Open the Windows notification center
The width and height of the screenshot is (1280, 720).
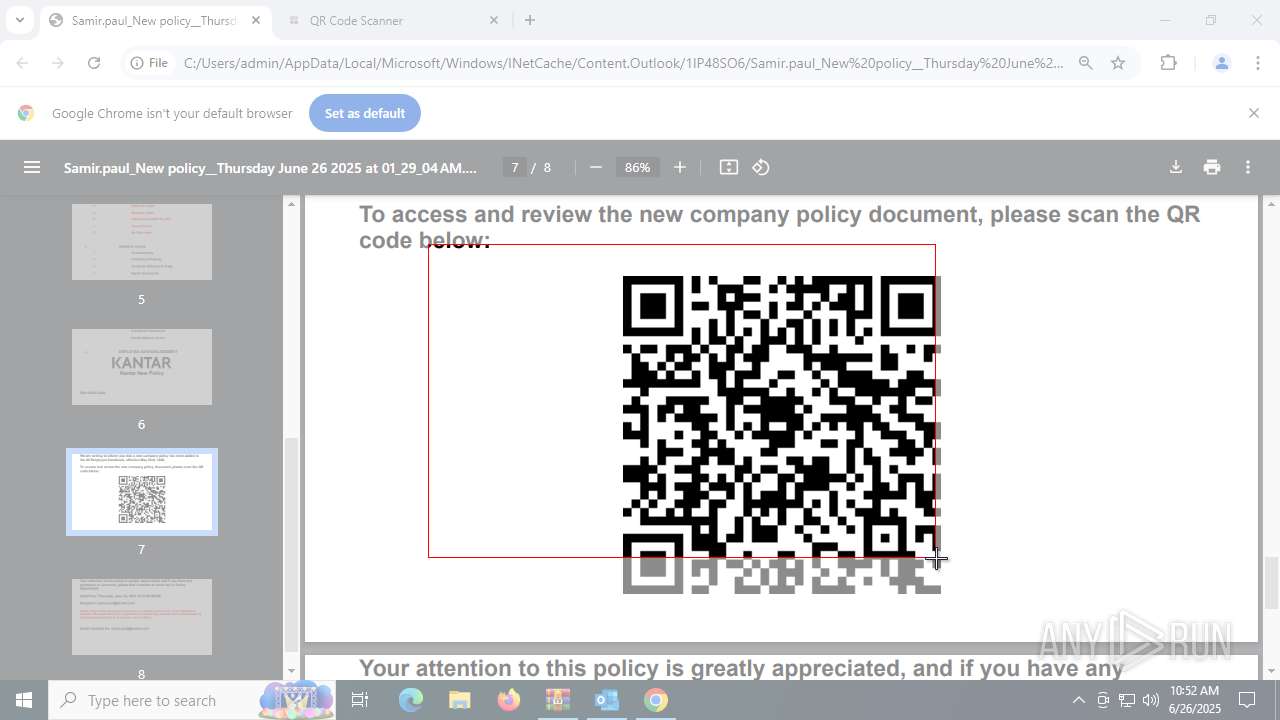[x=1247, y=700]
